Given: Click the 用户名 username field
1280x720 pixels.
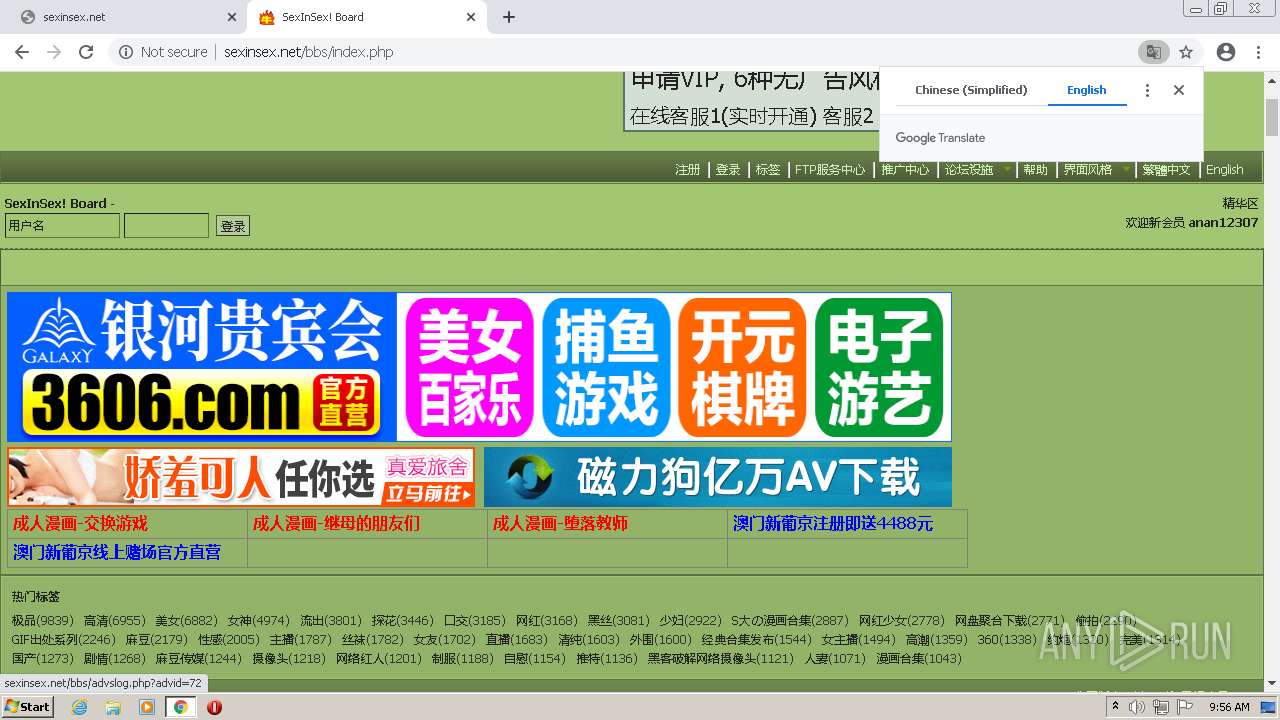Looking at the screenshot, I should pyautogui.click(x=62, y=226).
